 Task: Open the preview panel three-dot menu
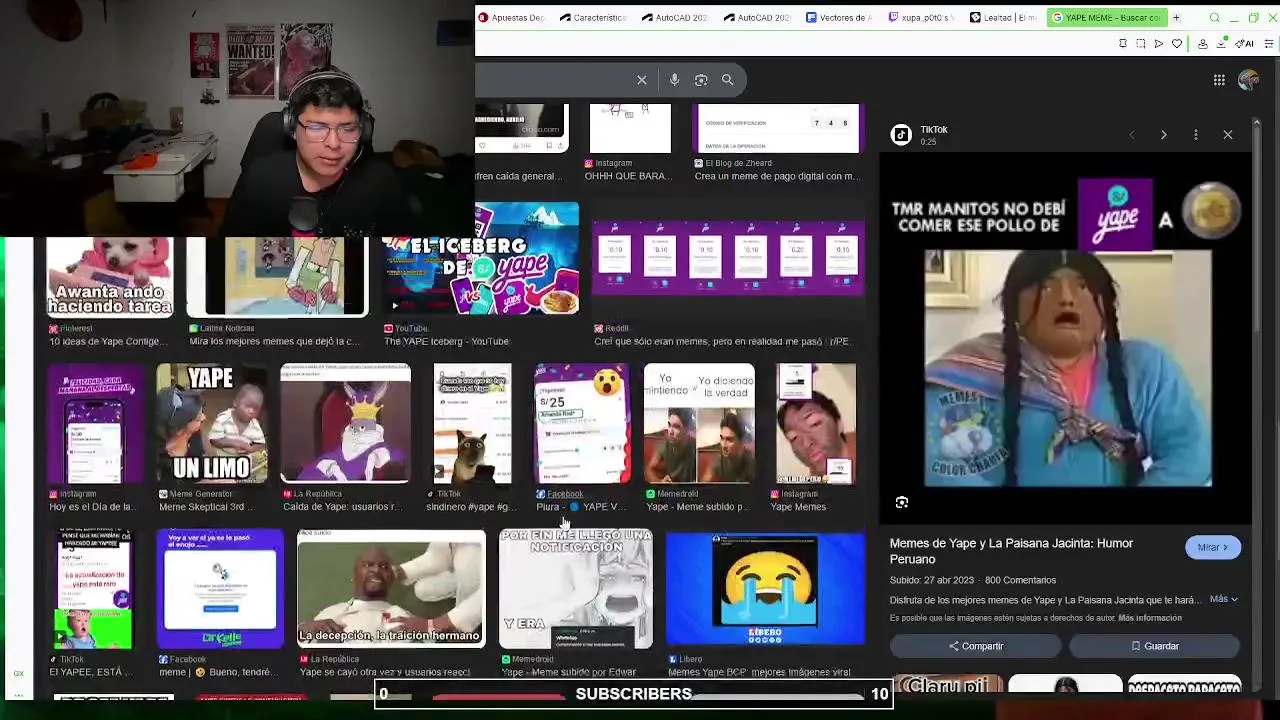pyautogui.click(x=1195, y=134)
